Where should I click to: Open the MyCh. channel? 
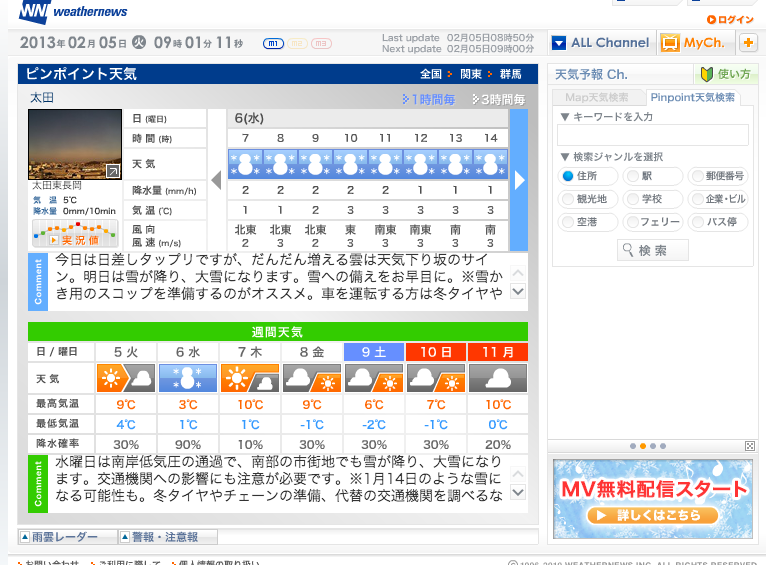click(695, 43)
